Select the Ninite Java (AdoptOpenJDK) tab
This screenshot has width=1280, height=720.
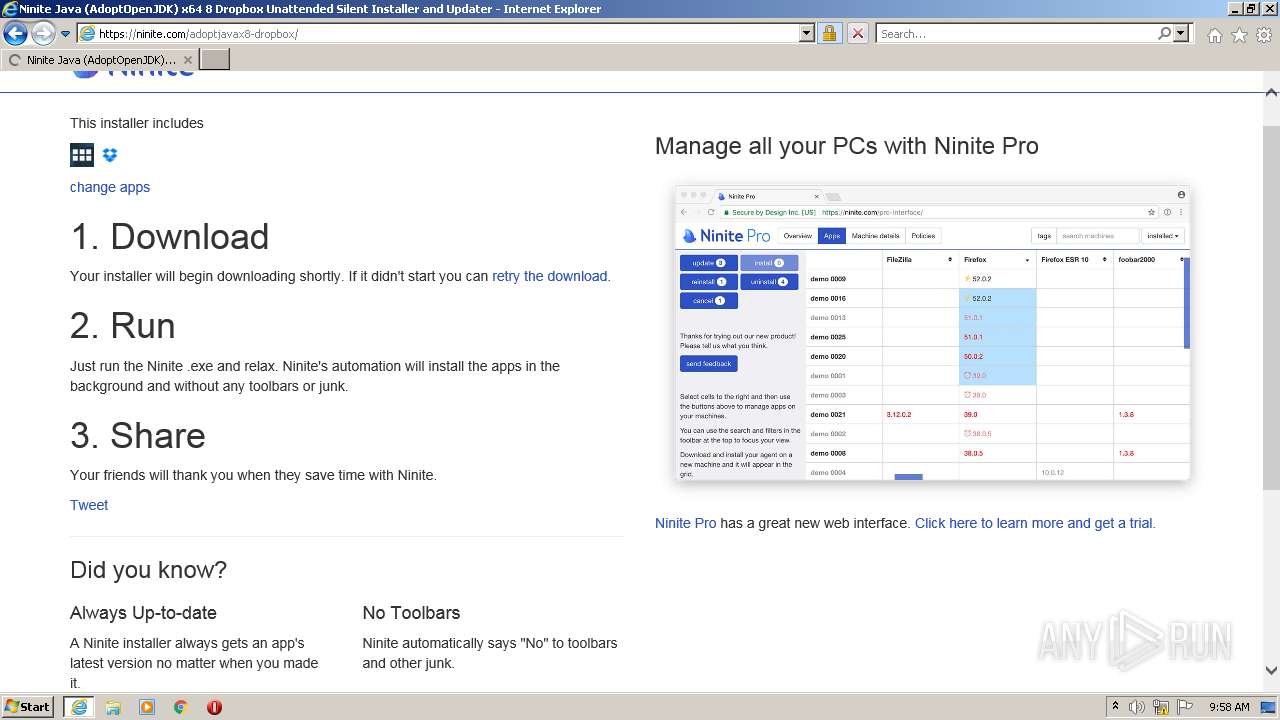[100, 60]
